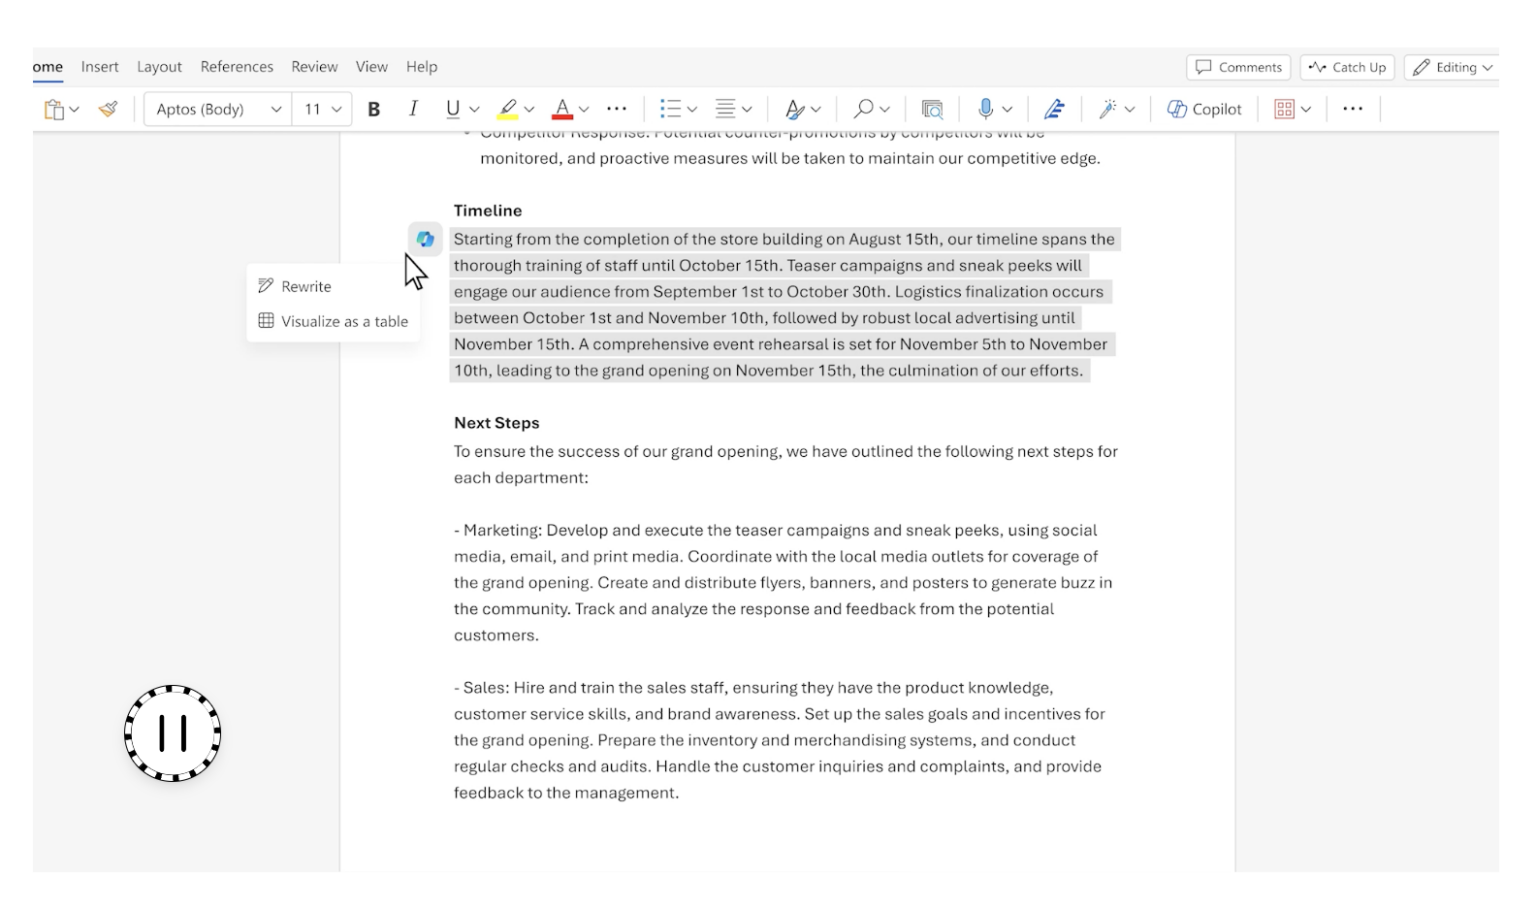Start Dictate with the microphone icon
The image size is (1536, 910).
pos(988,108)
